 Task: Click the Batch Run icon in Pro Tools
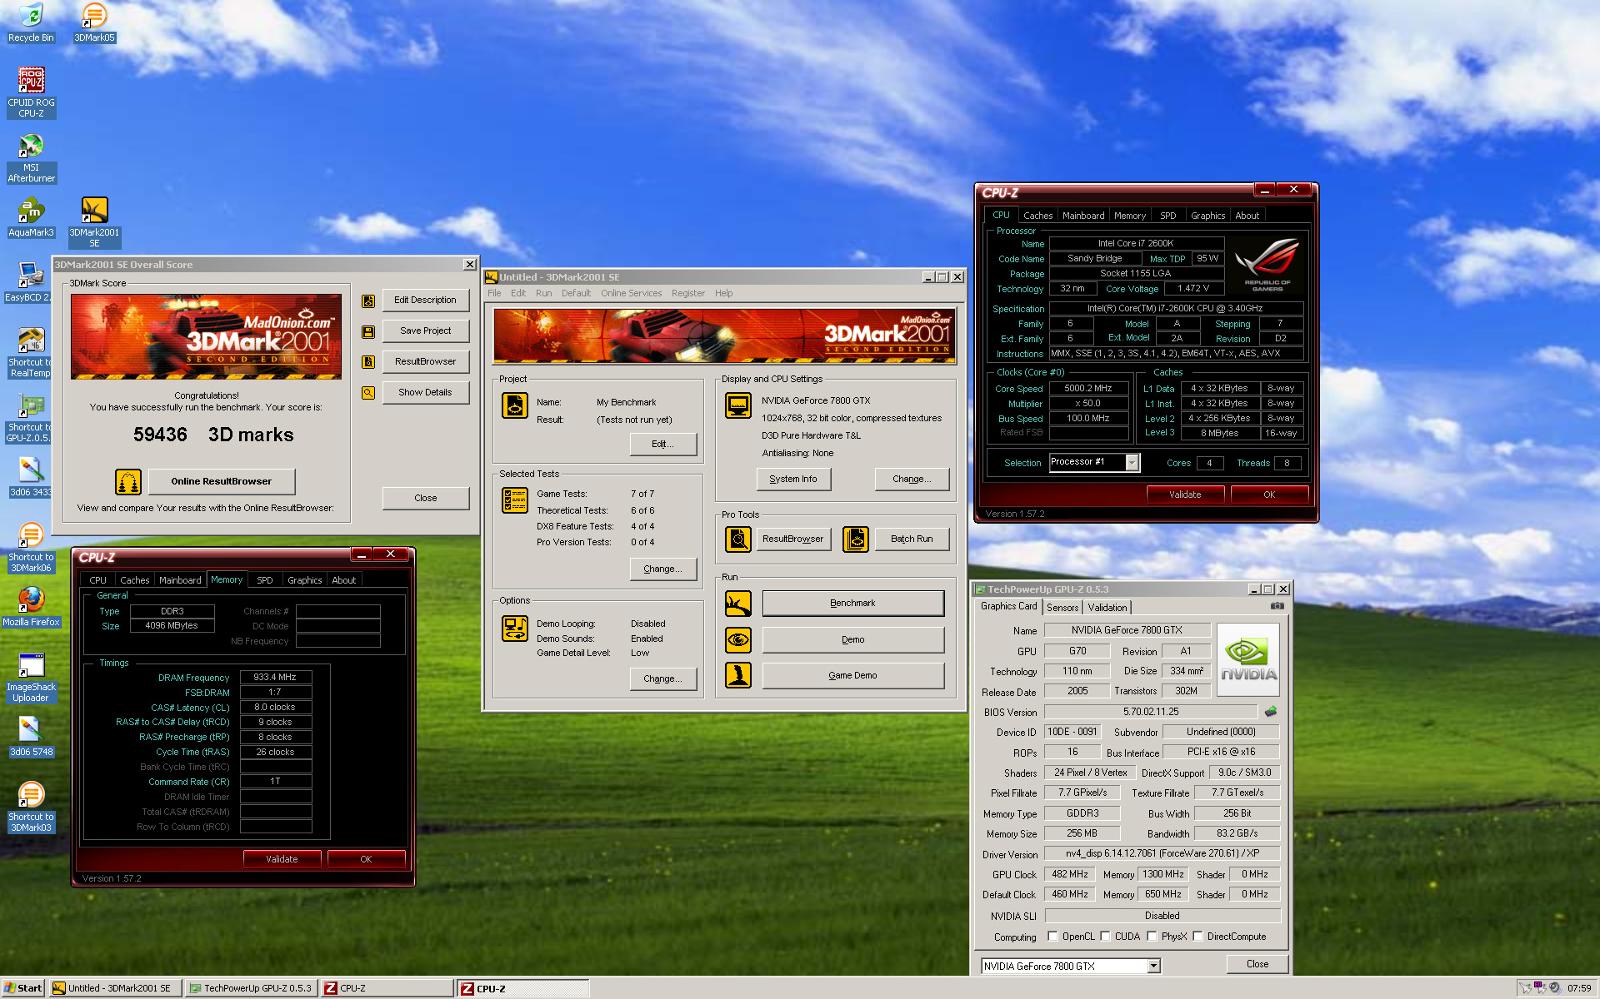(855, 539)
